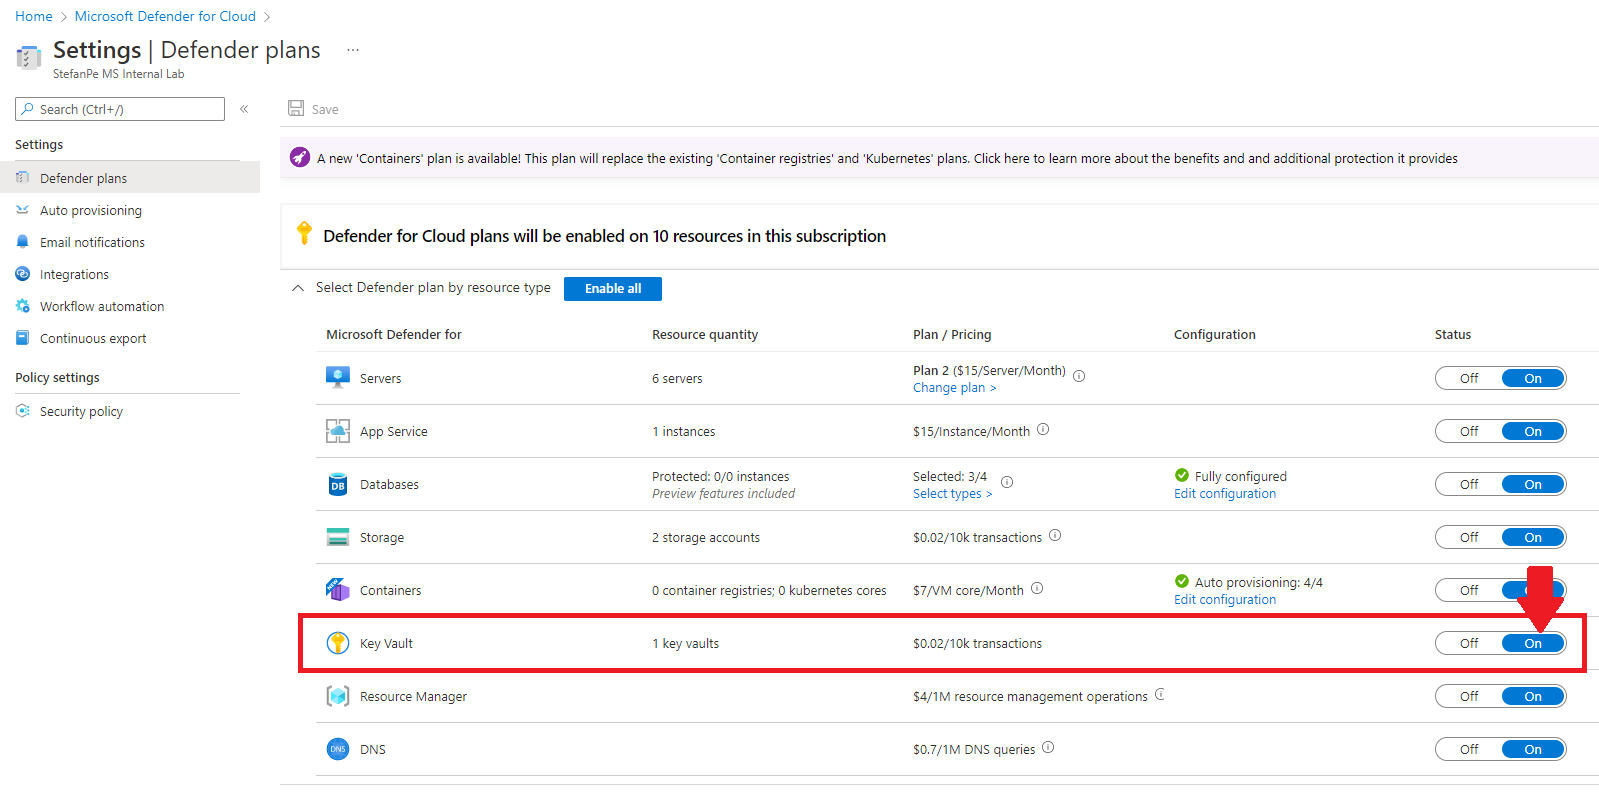Go to Microsoft Defender for Cloud breadcrumb
The width and height of the screenshot is (1599, 800).
click(x=165, y=16)
